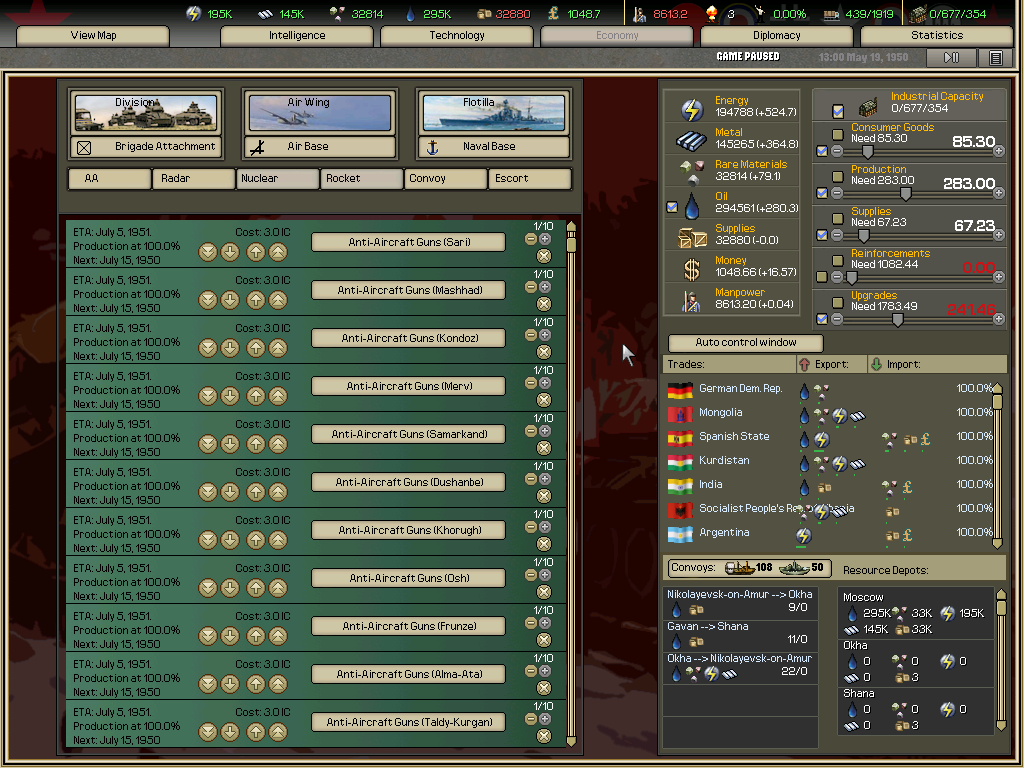
Task: Click the Consumer Goods slider handle
Action: [867, 152]
